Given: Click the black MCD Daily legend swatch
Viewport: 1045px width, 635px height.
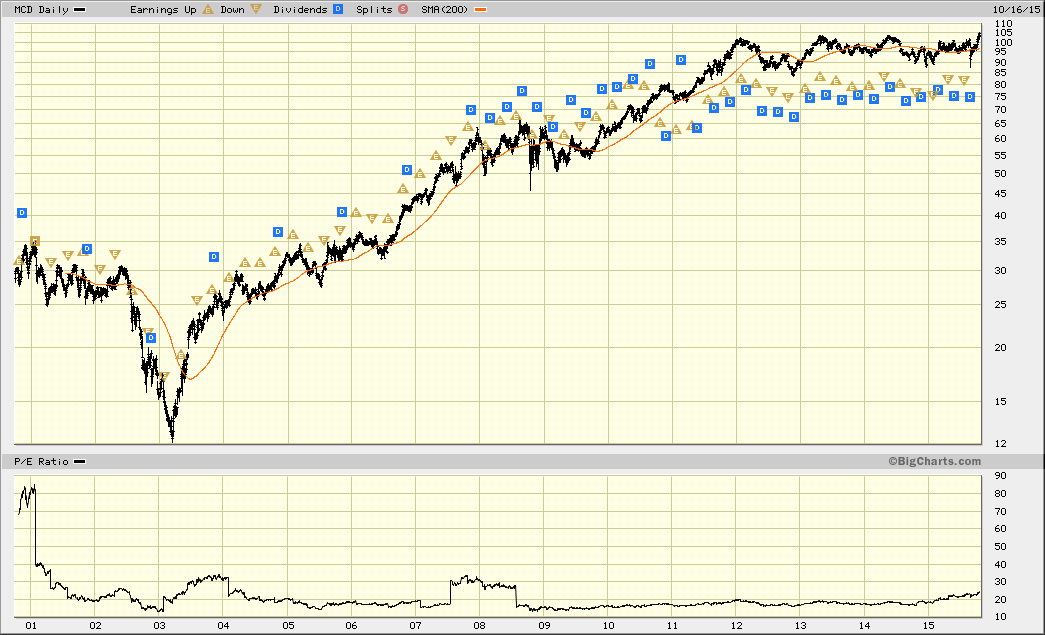Looking at the screenshot, I should pos(79,10).
